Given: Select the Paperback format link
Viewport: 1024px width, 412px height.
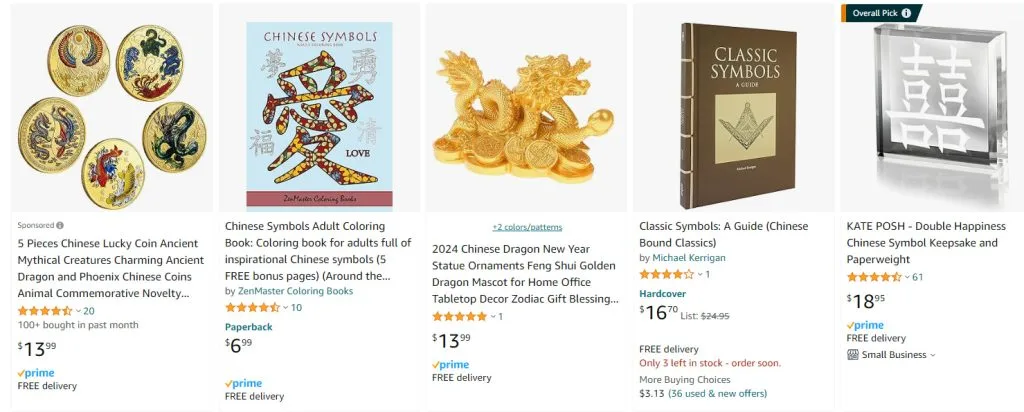Looking at the screenshot, I should (249, 326).
